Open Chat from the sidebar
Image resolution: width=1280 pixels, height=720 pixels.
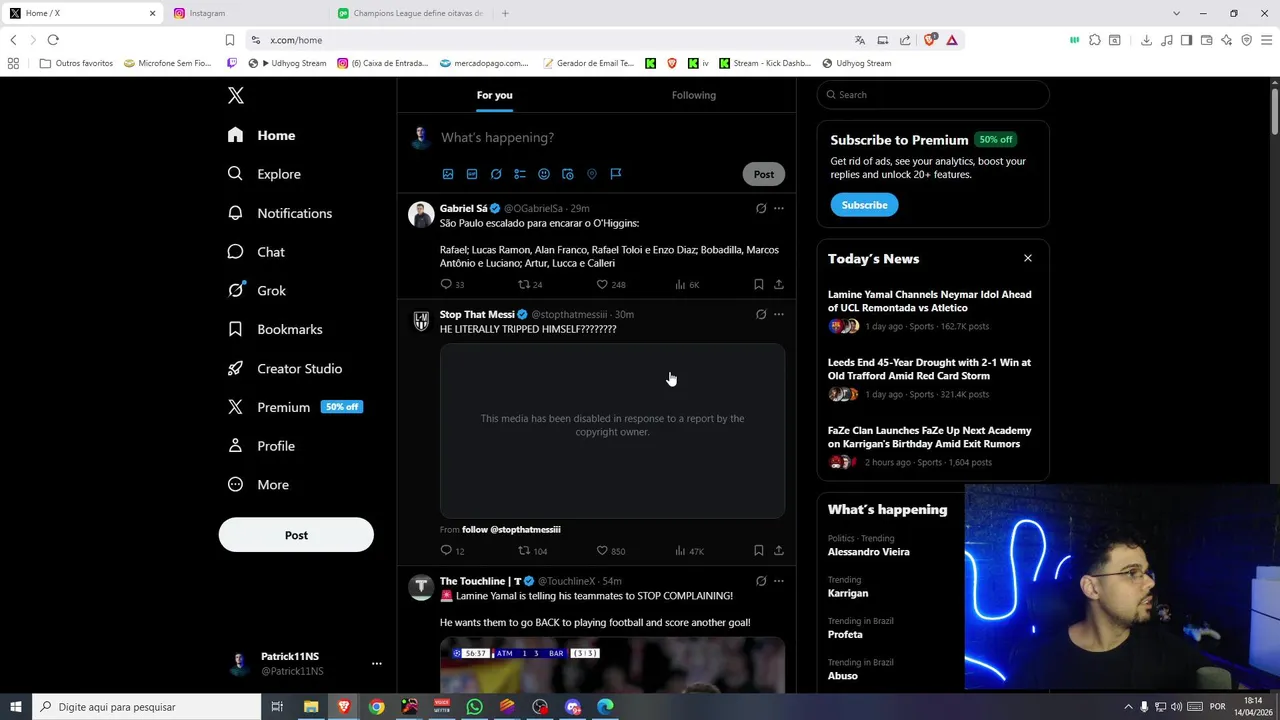pos(256,252)
